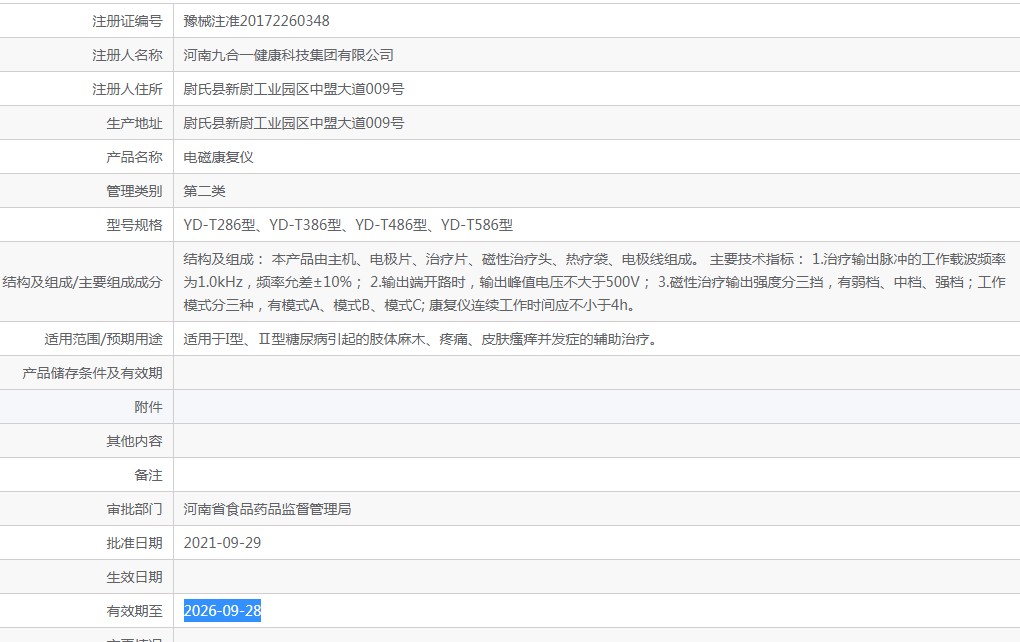Click the highlighted expiry date 2026-09-28
1020x642 pixels.
[223, 611]
